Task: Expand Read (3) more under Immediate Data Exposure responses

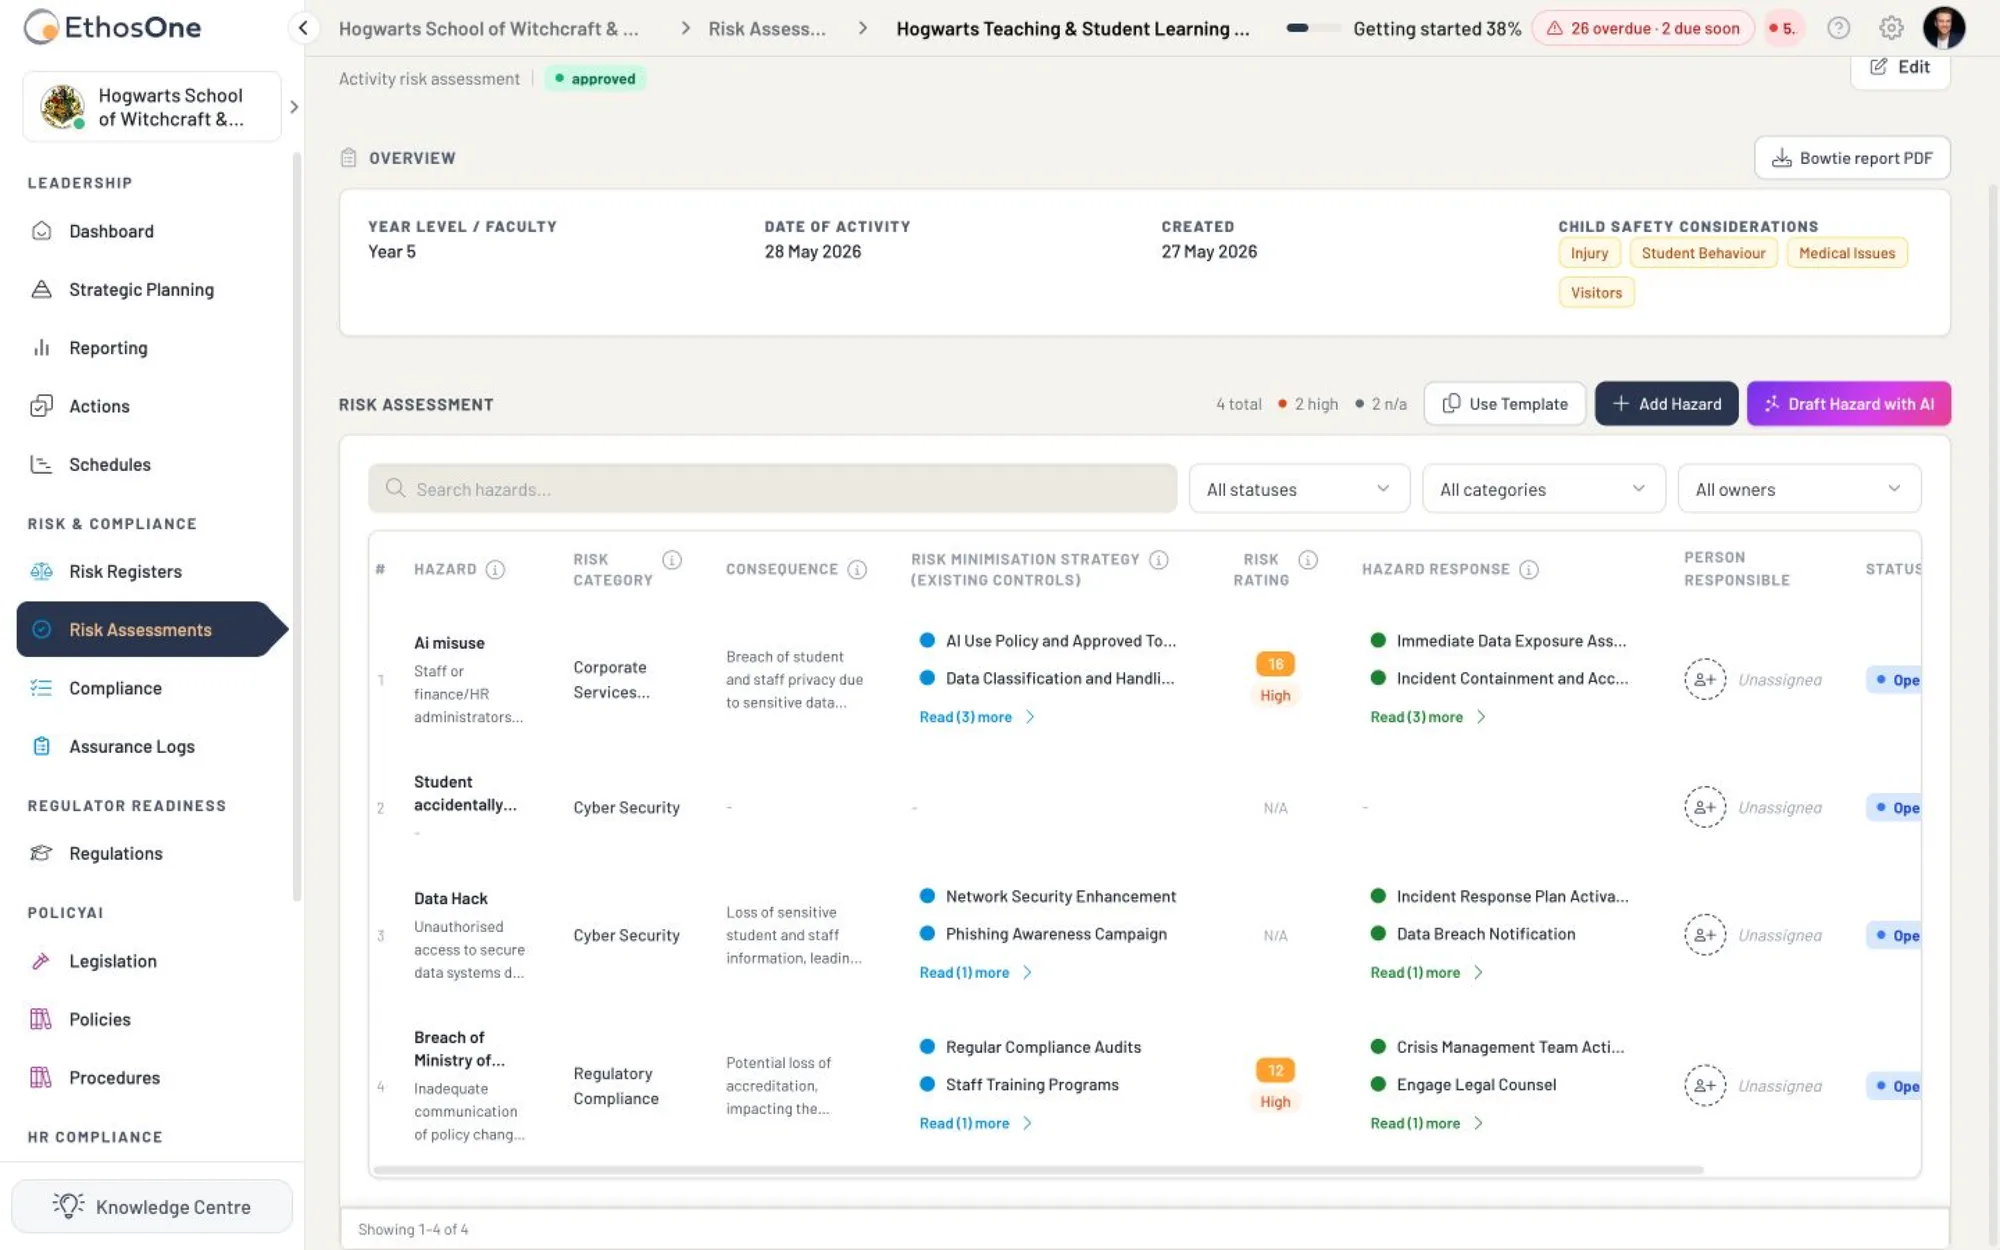Action: click(1428, 717)
